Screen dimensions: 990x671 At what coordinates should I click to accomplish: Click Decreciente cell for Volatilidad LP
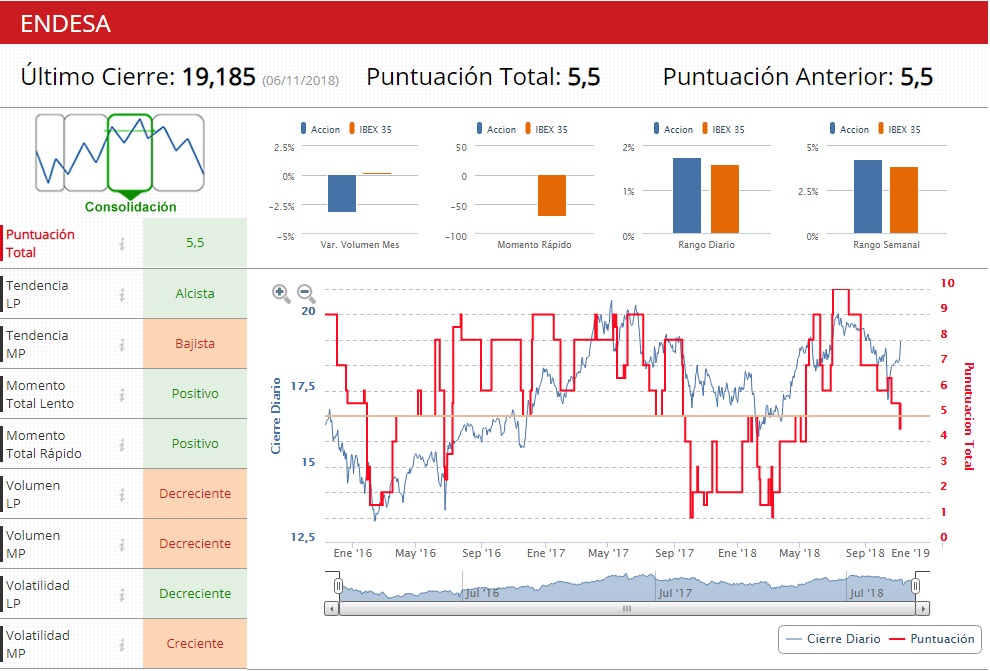[x=195, y=594]
